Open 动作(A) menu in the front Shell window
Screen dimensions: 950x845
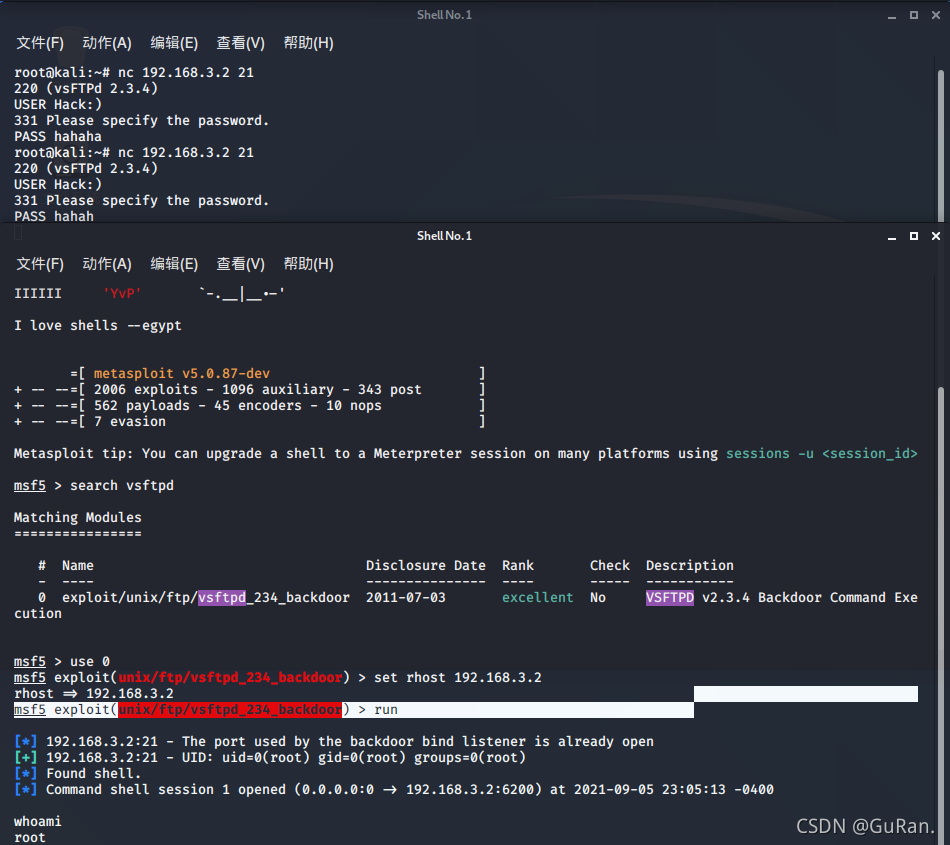click(x=107, y=264)
